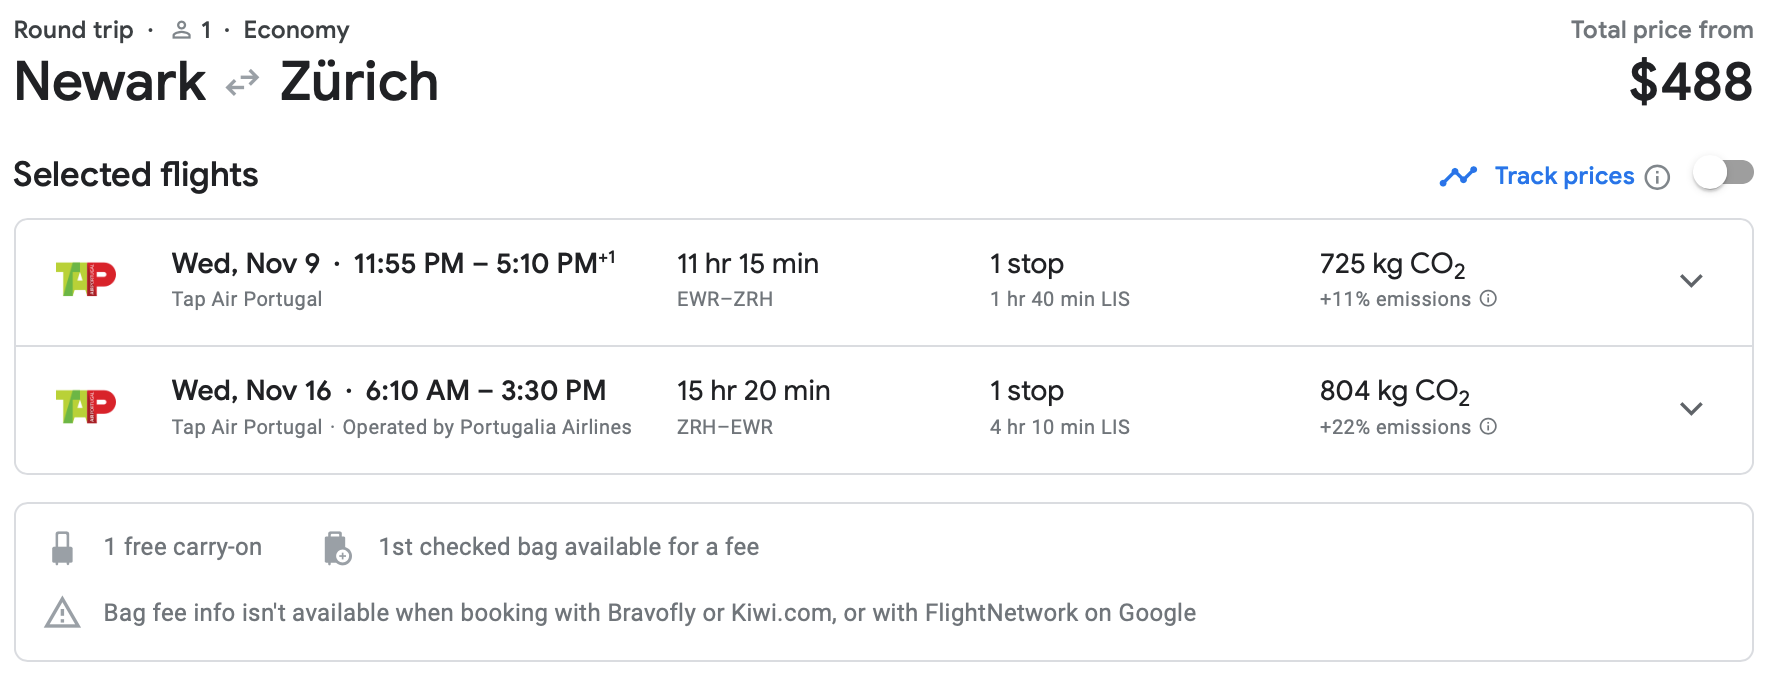Click the 804 kg CO2 emissions value
This screenshot has height=682, width=1778.
tap(1394, 391)
